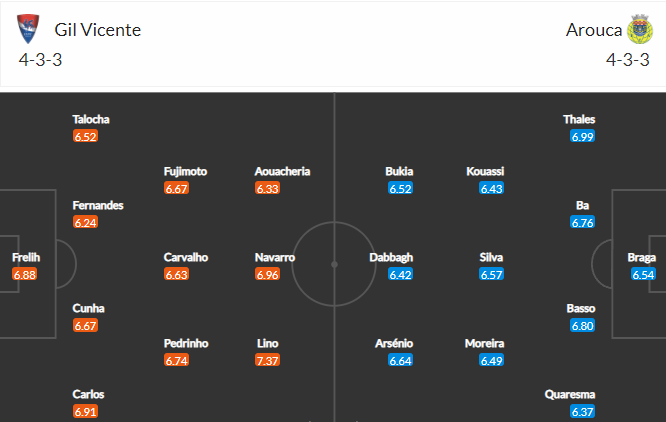Select player Quaresma on the pitch

click(570, 394)
